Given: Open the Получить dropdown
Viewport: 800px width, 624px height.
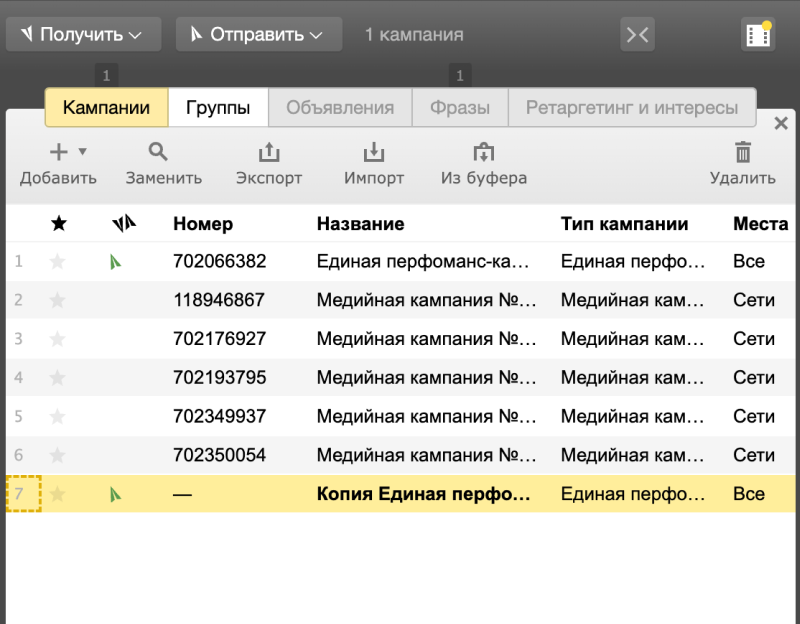Looking at the screenshot, I should tap(82, 34).
